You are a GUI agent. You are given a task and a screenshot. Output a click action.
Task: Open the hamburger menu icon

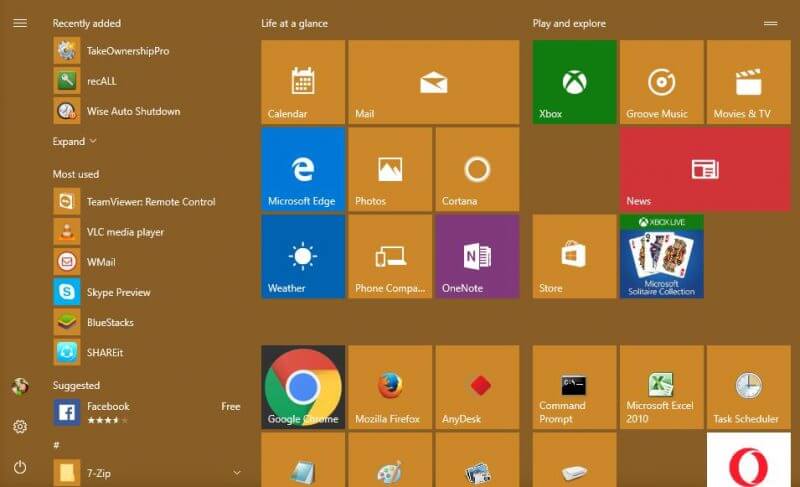20,23
